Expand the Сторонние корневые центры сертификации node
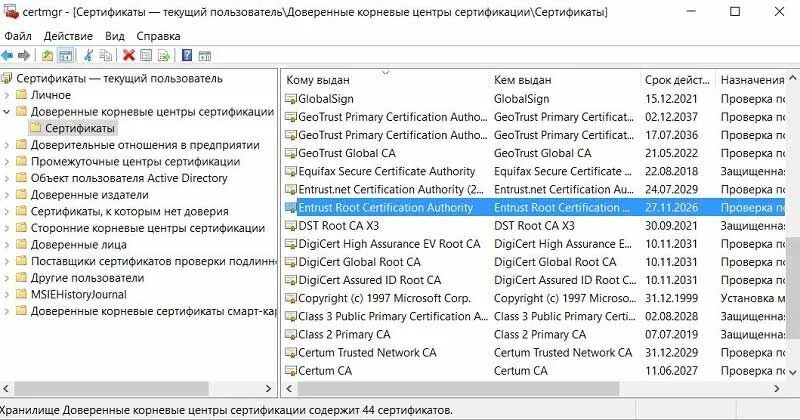Screen dimensions: 800x420 (x=7, y=228)
